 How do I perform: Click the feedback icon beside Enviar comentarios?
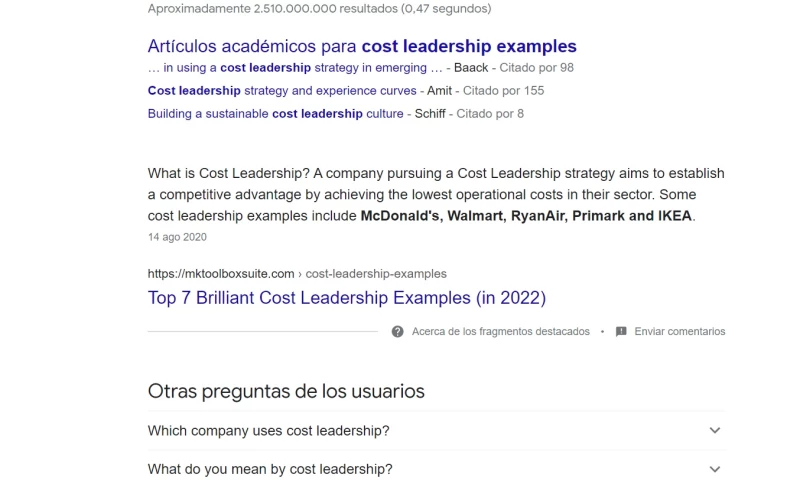pos(621,331)
